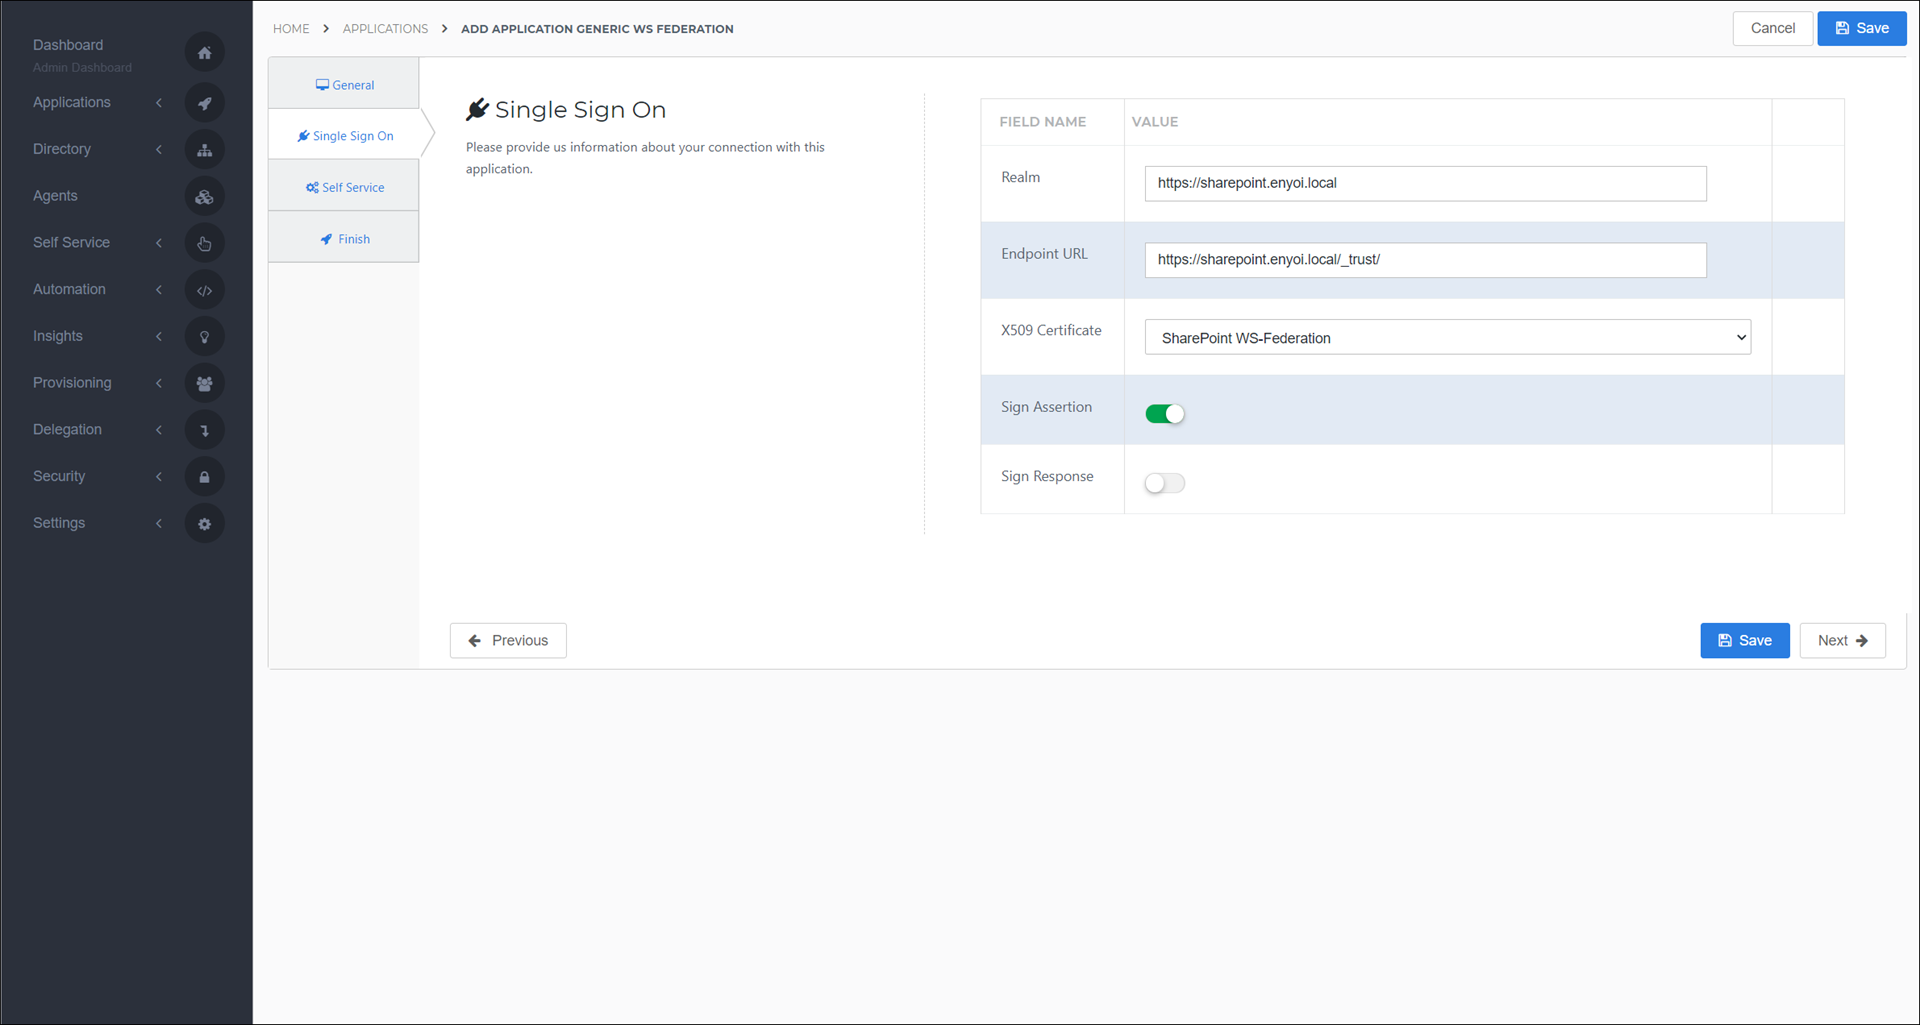Screen dimensions: 1920x1025
Task: Click the X509 Certificate label
Action: click(1051, 330)
